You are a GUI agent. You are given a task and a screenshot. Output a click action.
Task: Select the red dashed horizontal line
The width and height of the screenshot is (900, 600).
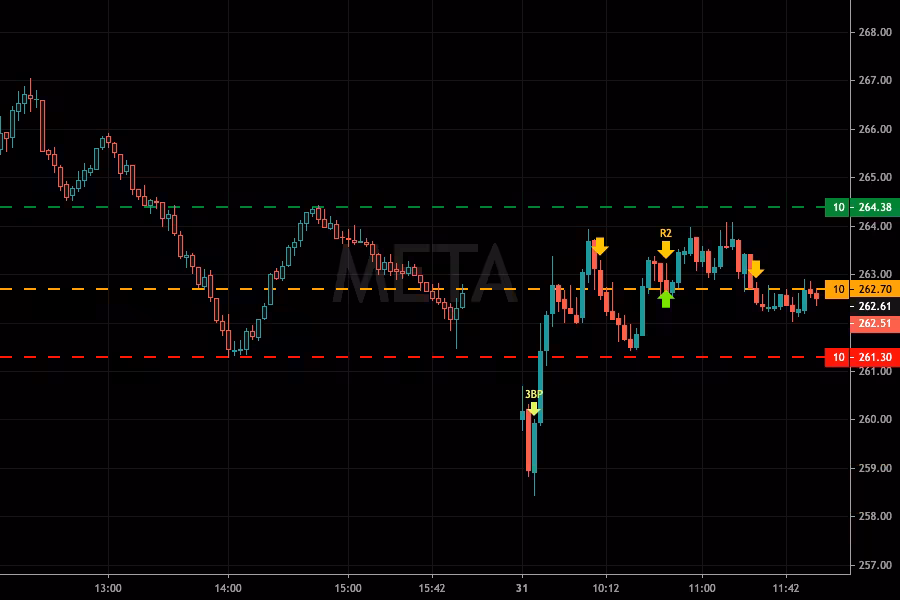tap(400, 357)
